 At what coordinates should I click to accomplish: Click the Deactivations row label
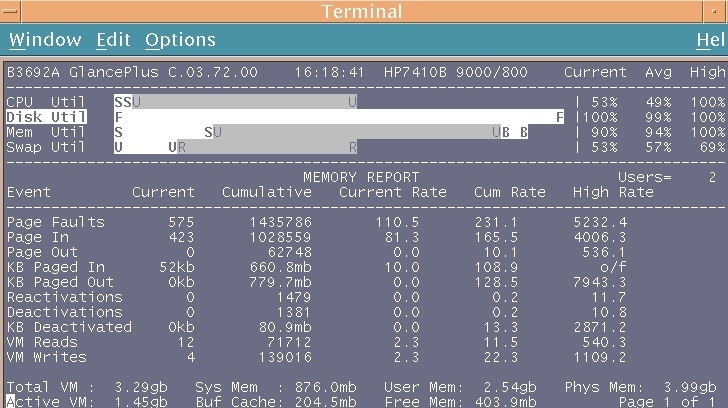point(65,312)
